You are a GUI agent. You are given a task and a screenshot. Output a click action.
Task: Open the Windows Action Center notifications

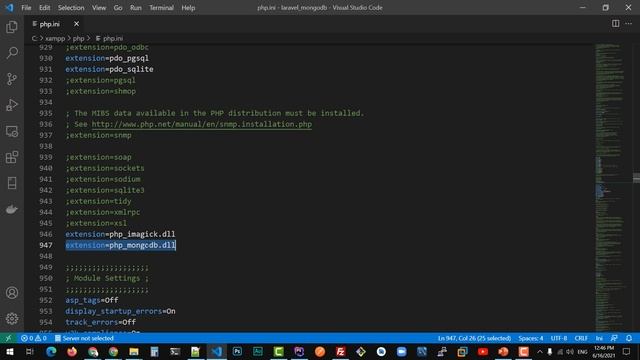point(627,351)
